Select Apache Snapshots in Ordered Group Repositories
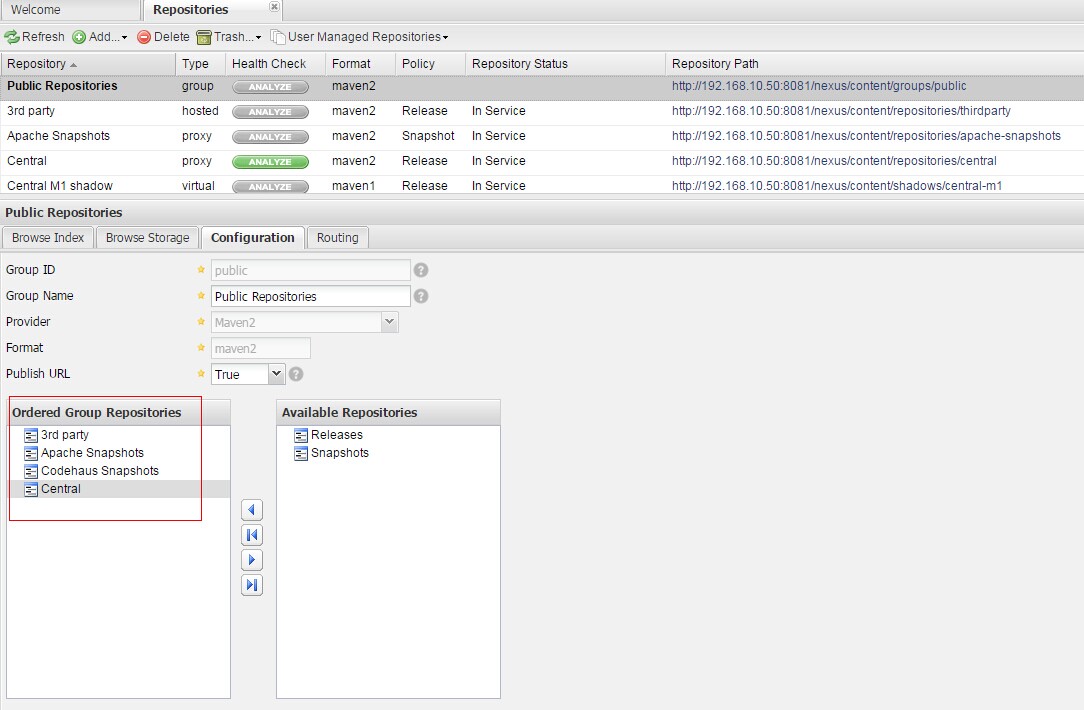 pos(118,453)
